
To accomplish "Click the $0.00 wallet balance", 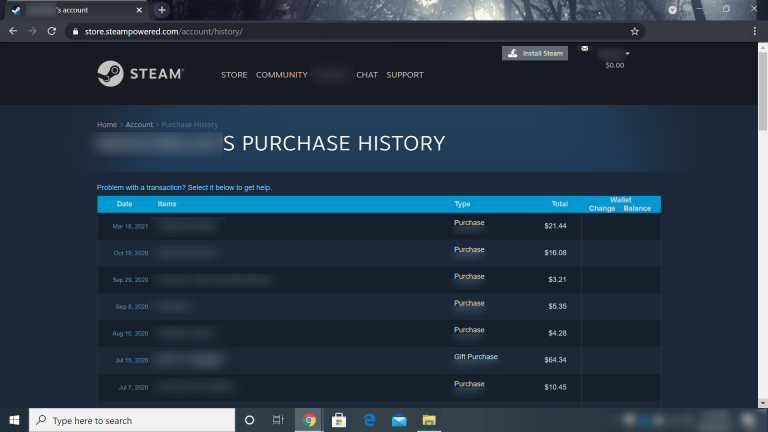I will coord(614,65).
